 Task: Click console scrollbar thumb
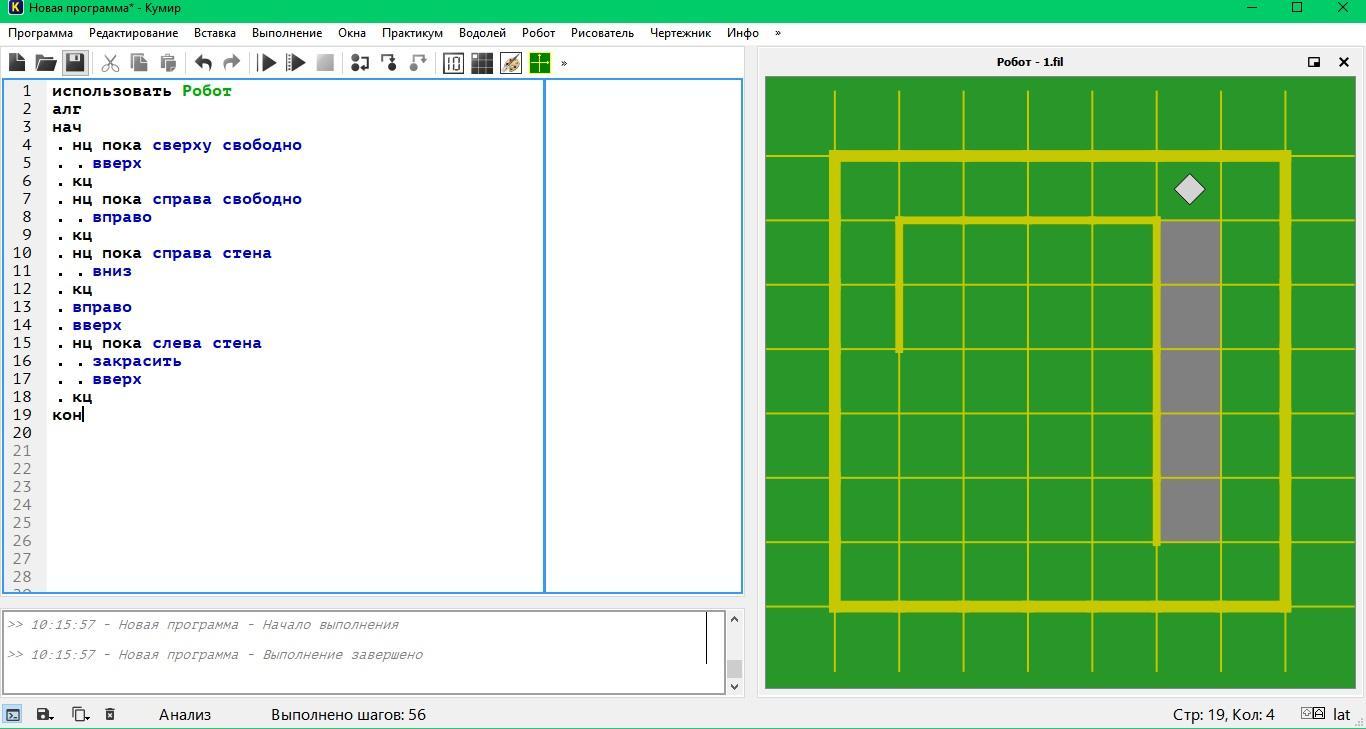pos(735,668)
